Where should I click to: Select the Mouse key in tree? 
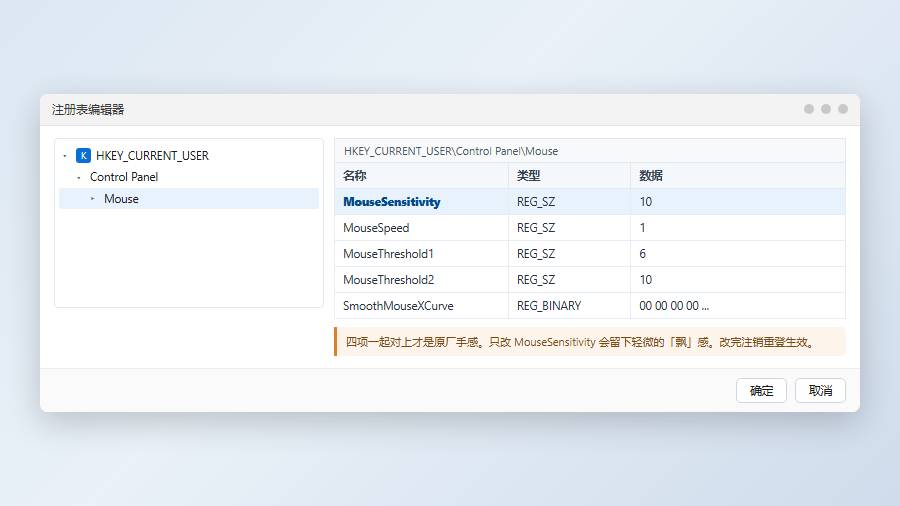(x=189, y=198)
